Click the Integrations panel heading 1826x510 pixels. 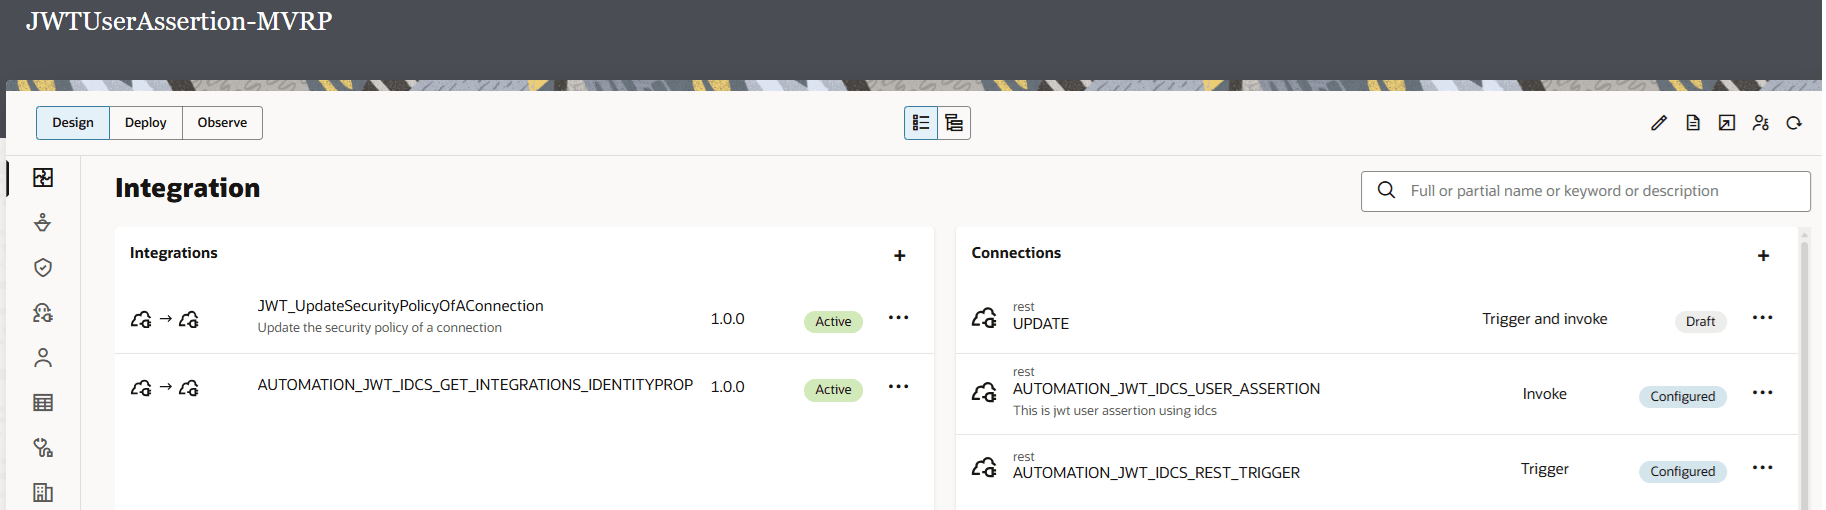(x=174, y=253)
